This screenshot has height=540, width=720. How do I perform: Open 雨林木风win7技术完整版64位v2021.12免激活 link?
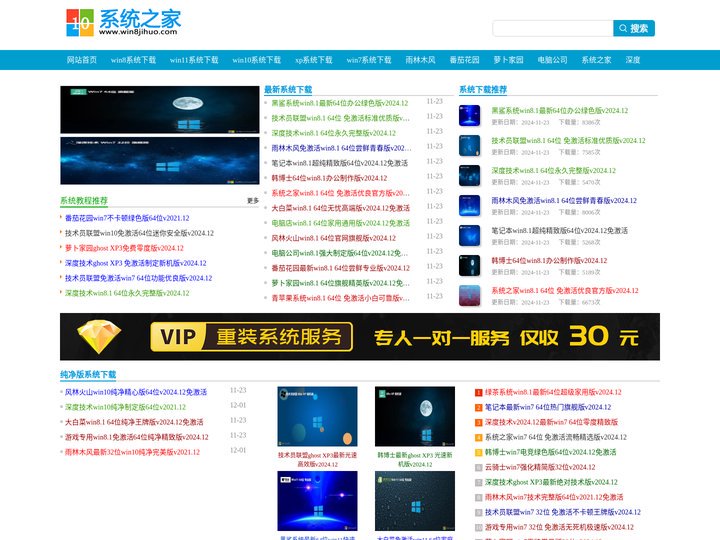point(554,497)
